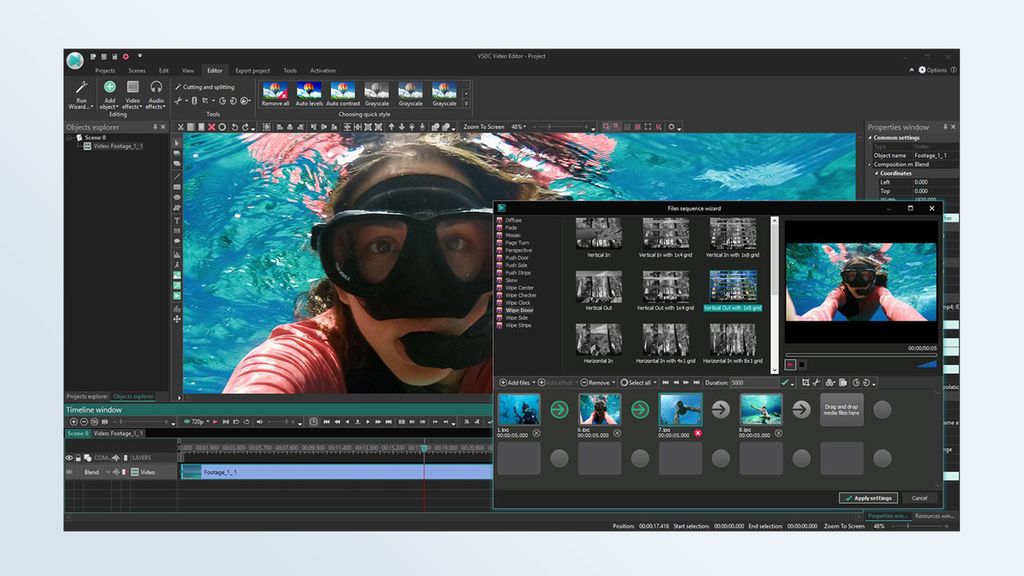Switch to the Export project menu
The height and width of the screenshot is (576, 1024).
(x=252, y=70)
